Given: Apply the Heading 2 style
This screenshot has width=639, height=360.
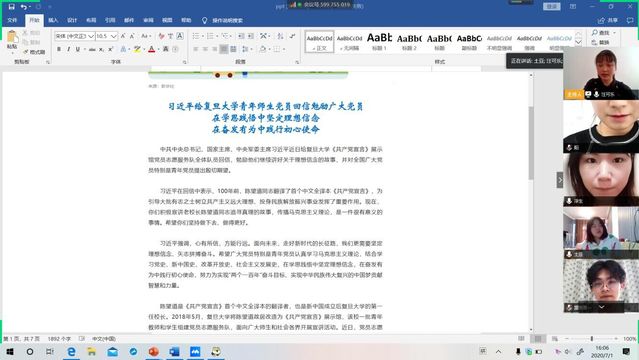Looking at the screenshot, I should 409,42.
